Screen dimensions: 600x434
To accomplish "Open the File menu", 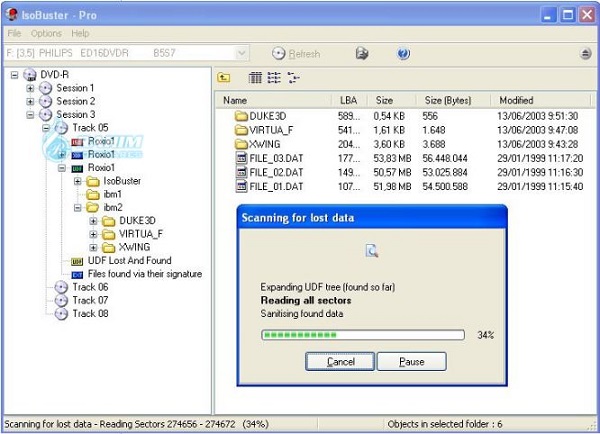I will 14,33.
